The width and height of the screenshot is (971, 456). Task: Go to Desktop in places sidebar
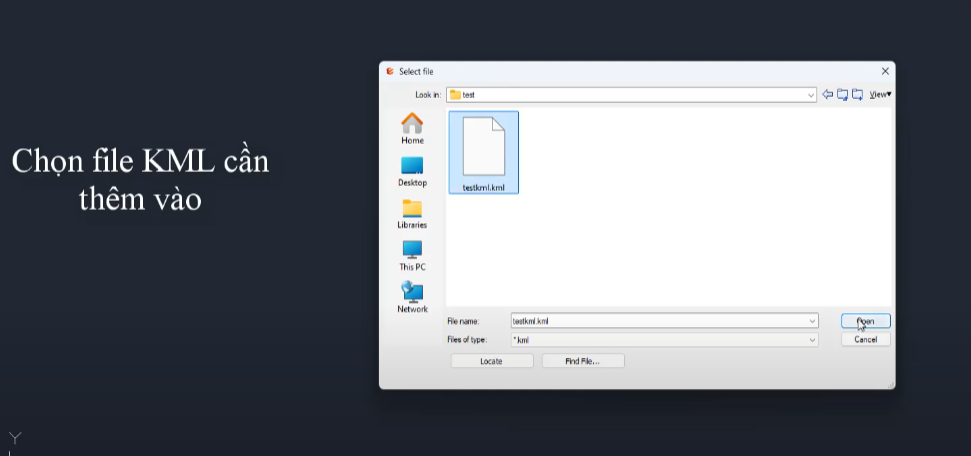412,171
